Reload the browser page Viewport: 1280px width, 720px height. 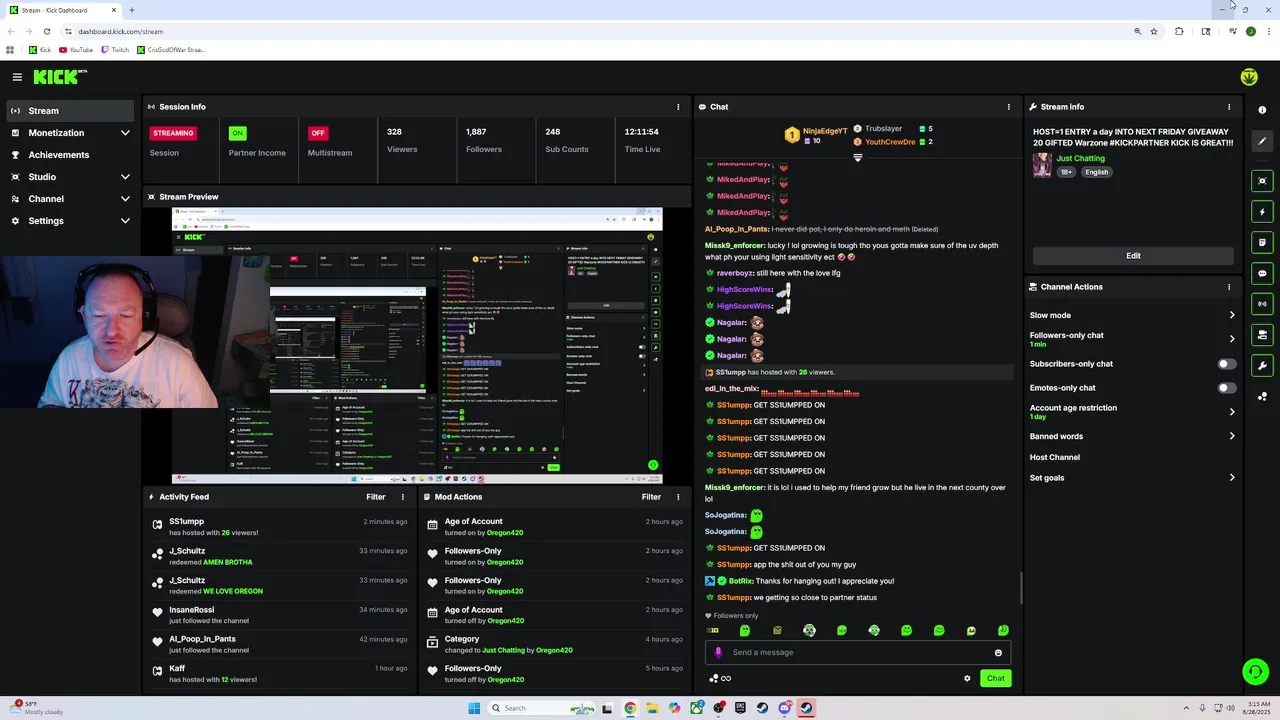pos(46,31)
